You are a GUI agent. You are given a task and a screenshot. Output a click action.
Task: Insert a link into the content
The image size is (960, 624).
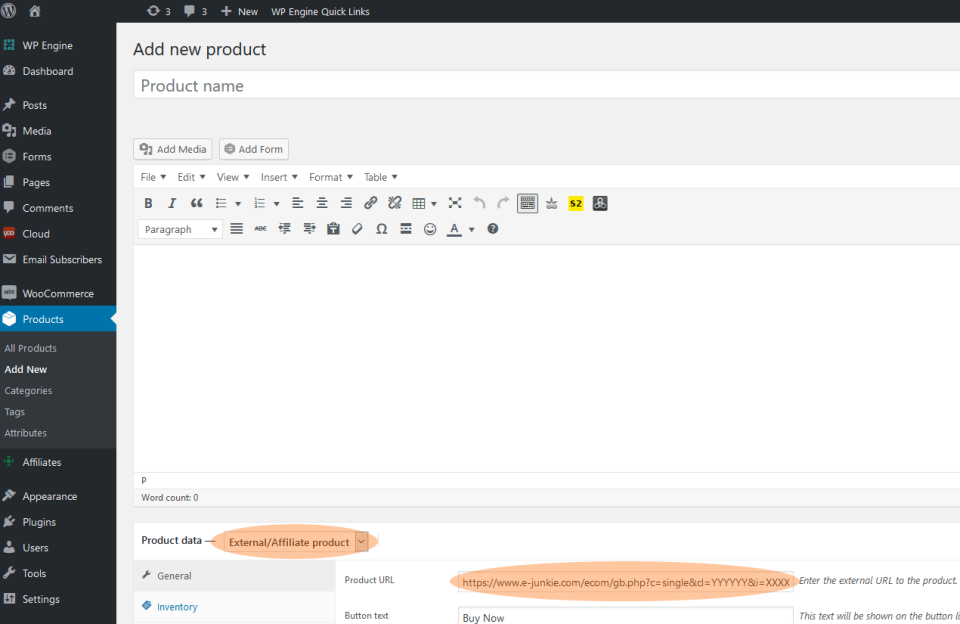click(371, 203)
